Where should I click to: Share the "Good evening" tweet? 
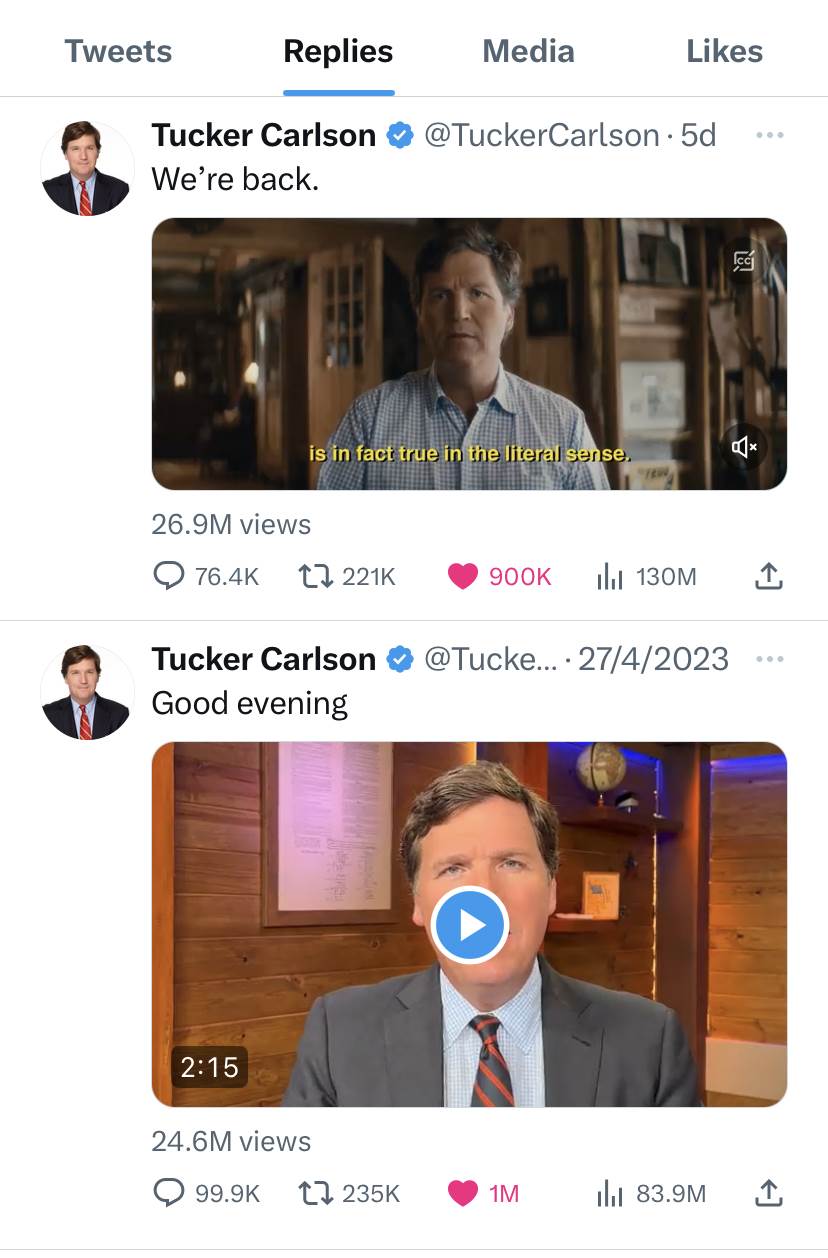click(x=767, y=1193)
